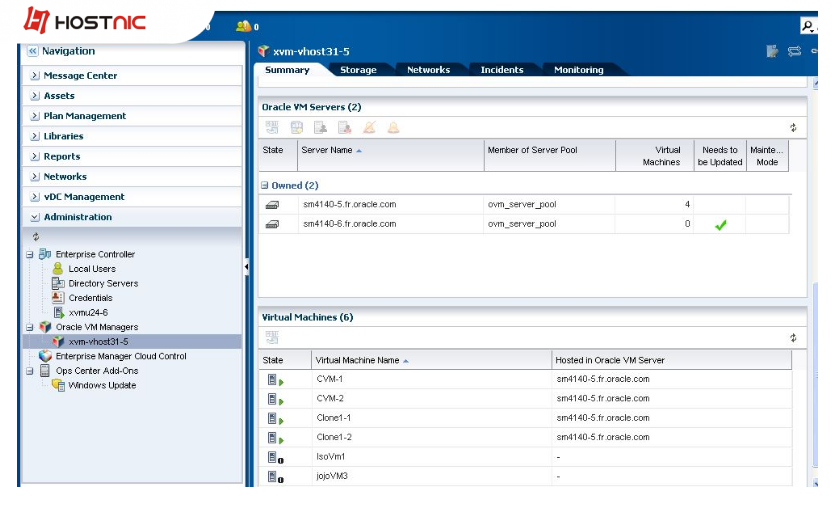This screenshot has width=834, height=509.
Task: Select xvmu24-6 in the tree
Action: pyautogui.click(x=88, y=313)
